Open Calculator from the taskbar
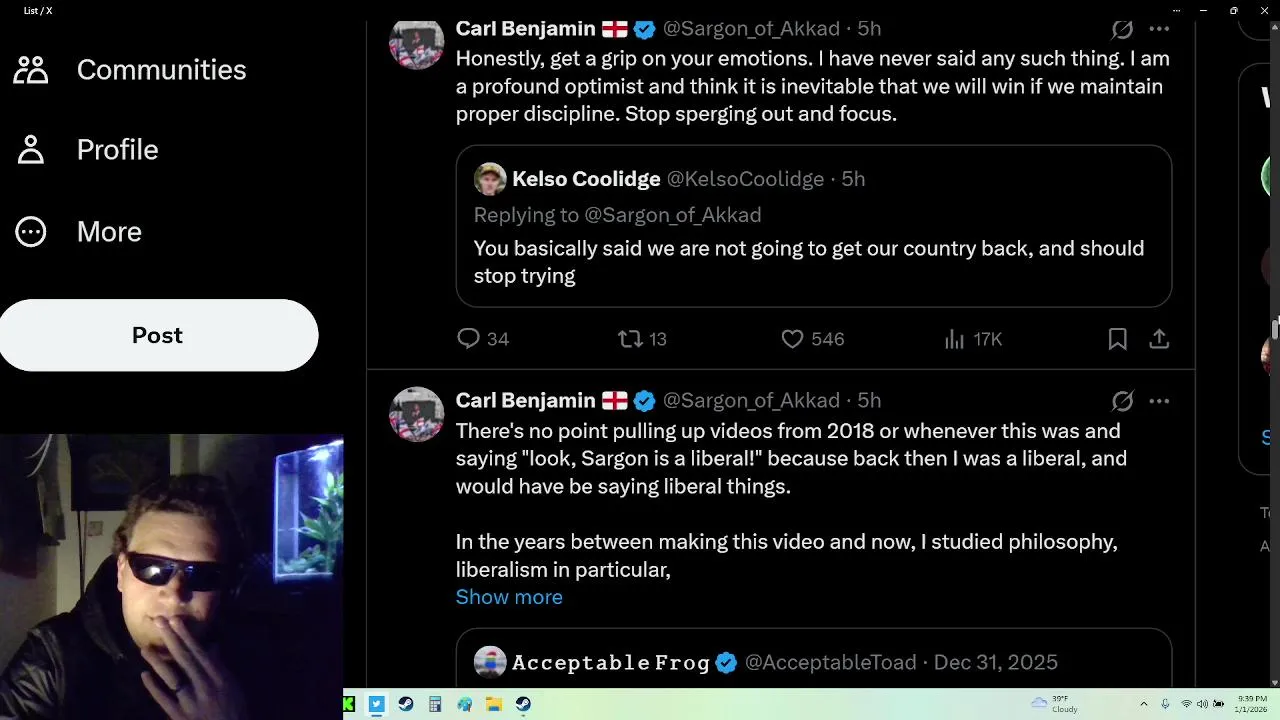This screenshot has height=720, width=1280. [435, 704]
